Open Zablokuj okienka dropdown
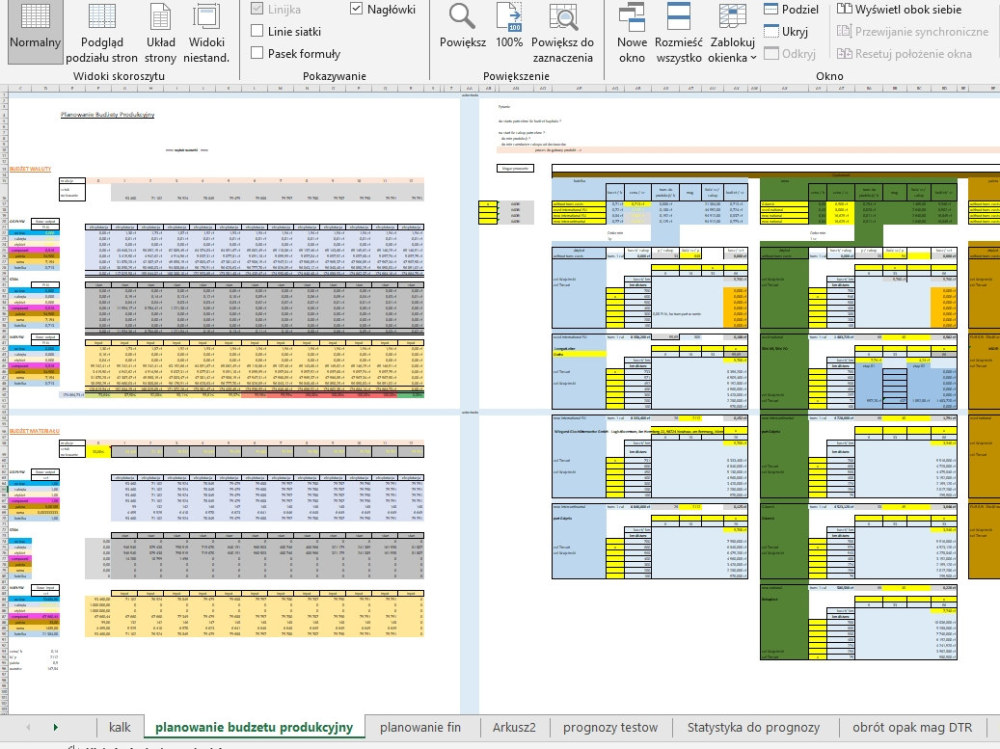1000x749 pixels. coord(732,31)
